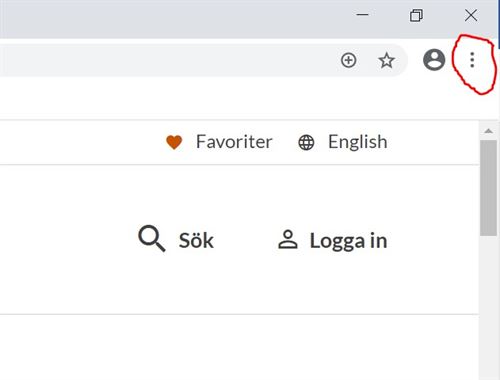Image resolution: width=500 pixels, height=380 pixels.
Task: Click empty tab strip area
Action: 167,15
